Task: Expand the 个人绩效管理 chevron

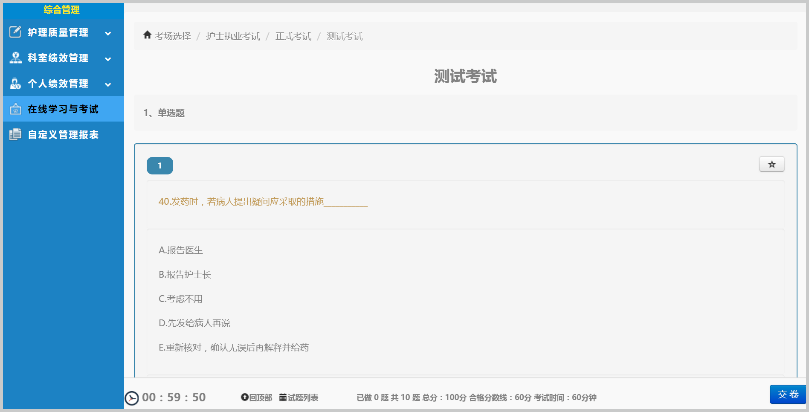Action: (108, 84)
